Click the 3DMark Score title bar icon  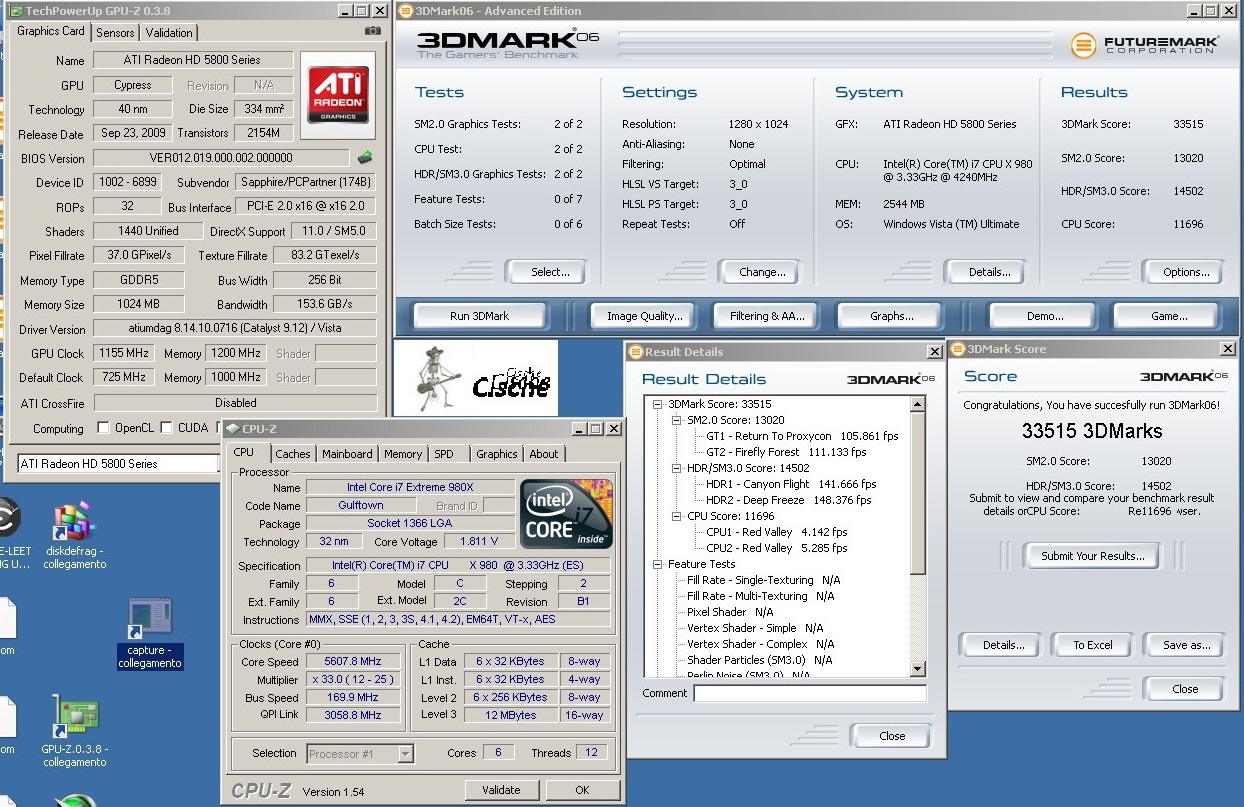(957, 349)
